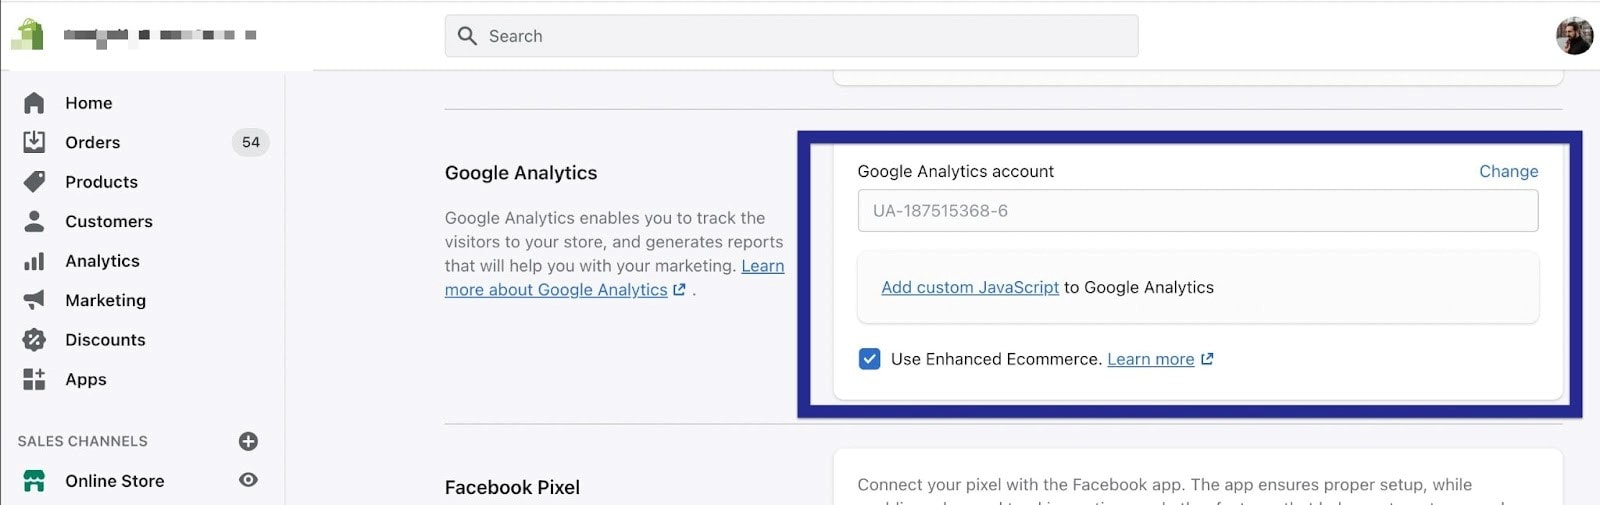Open Home via its house icon
The image size is (1600, 505).
34,103
